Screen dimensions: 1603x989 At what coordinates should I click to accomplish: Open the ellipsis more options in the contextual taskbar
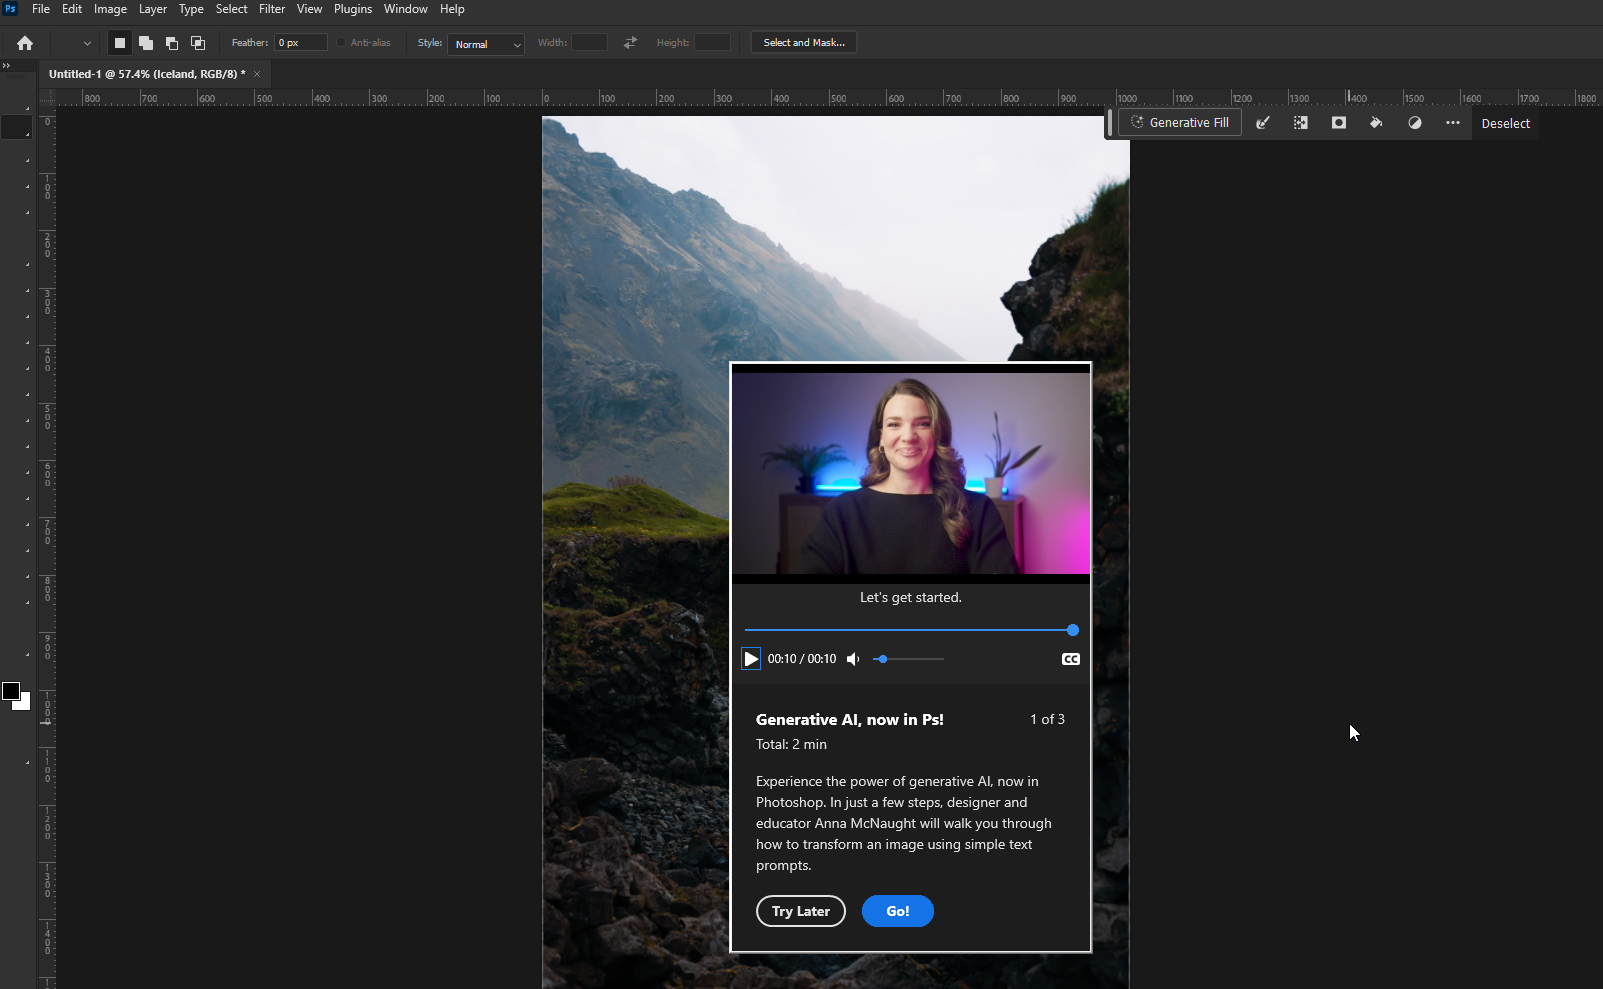[1454, 122]
